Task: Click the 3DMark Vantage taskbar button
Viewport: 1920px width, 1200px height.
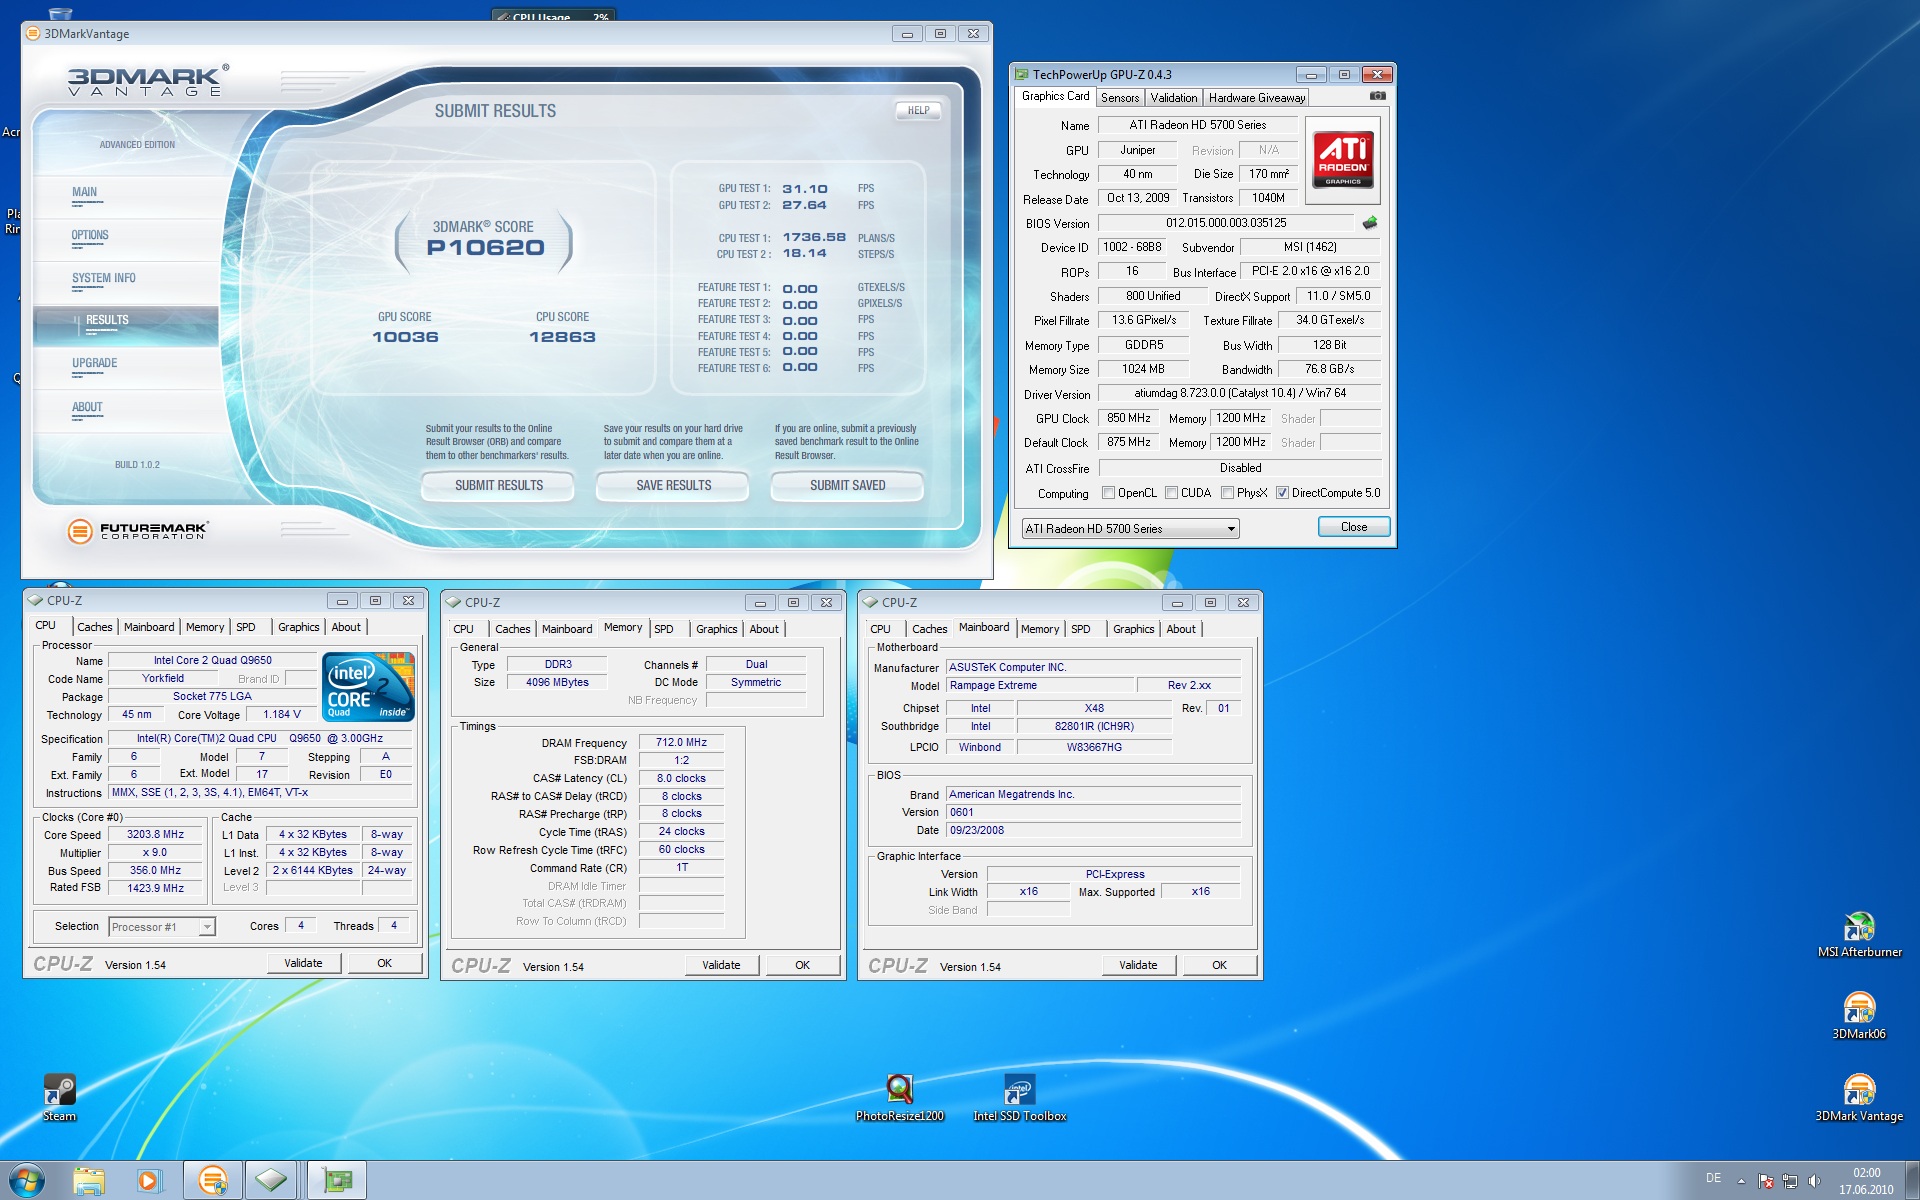Action: tap(212, 1181)
